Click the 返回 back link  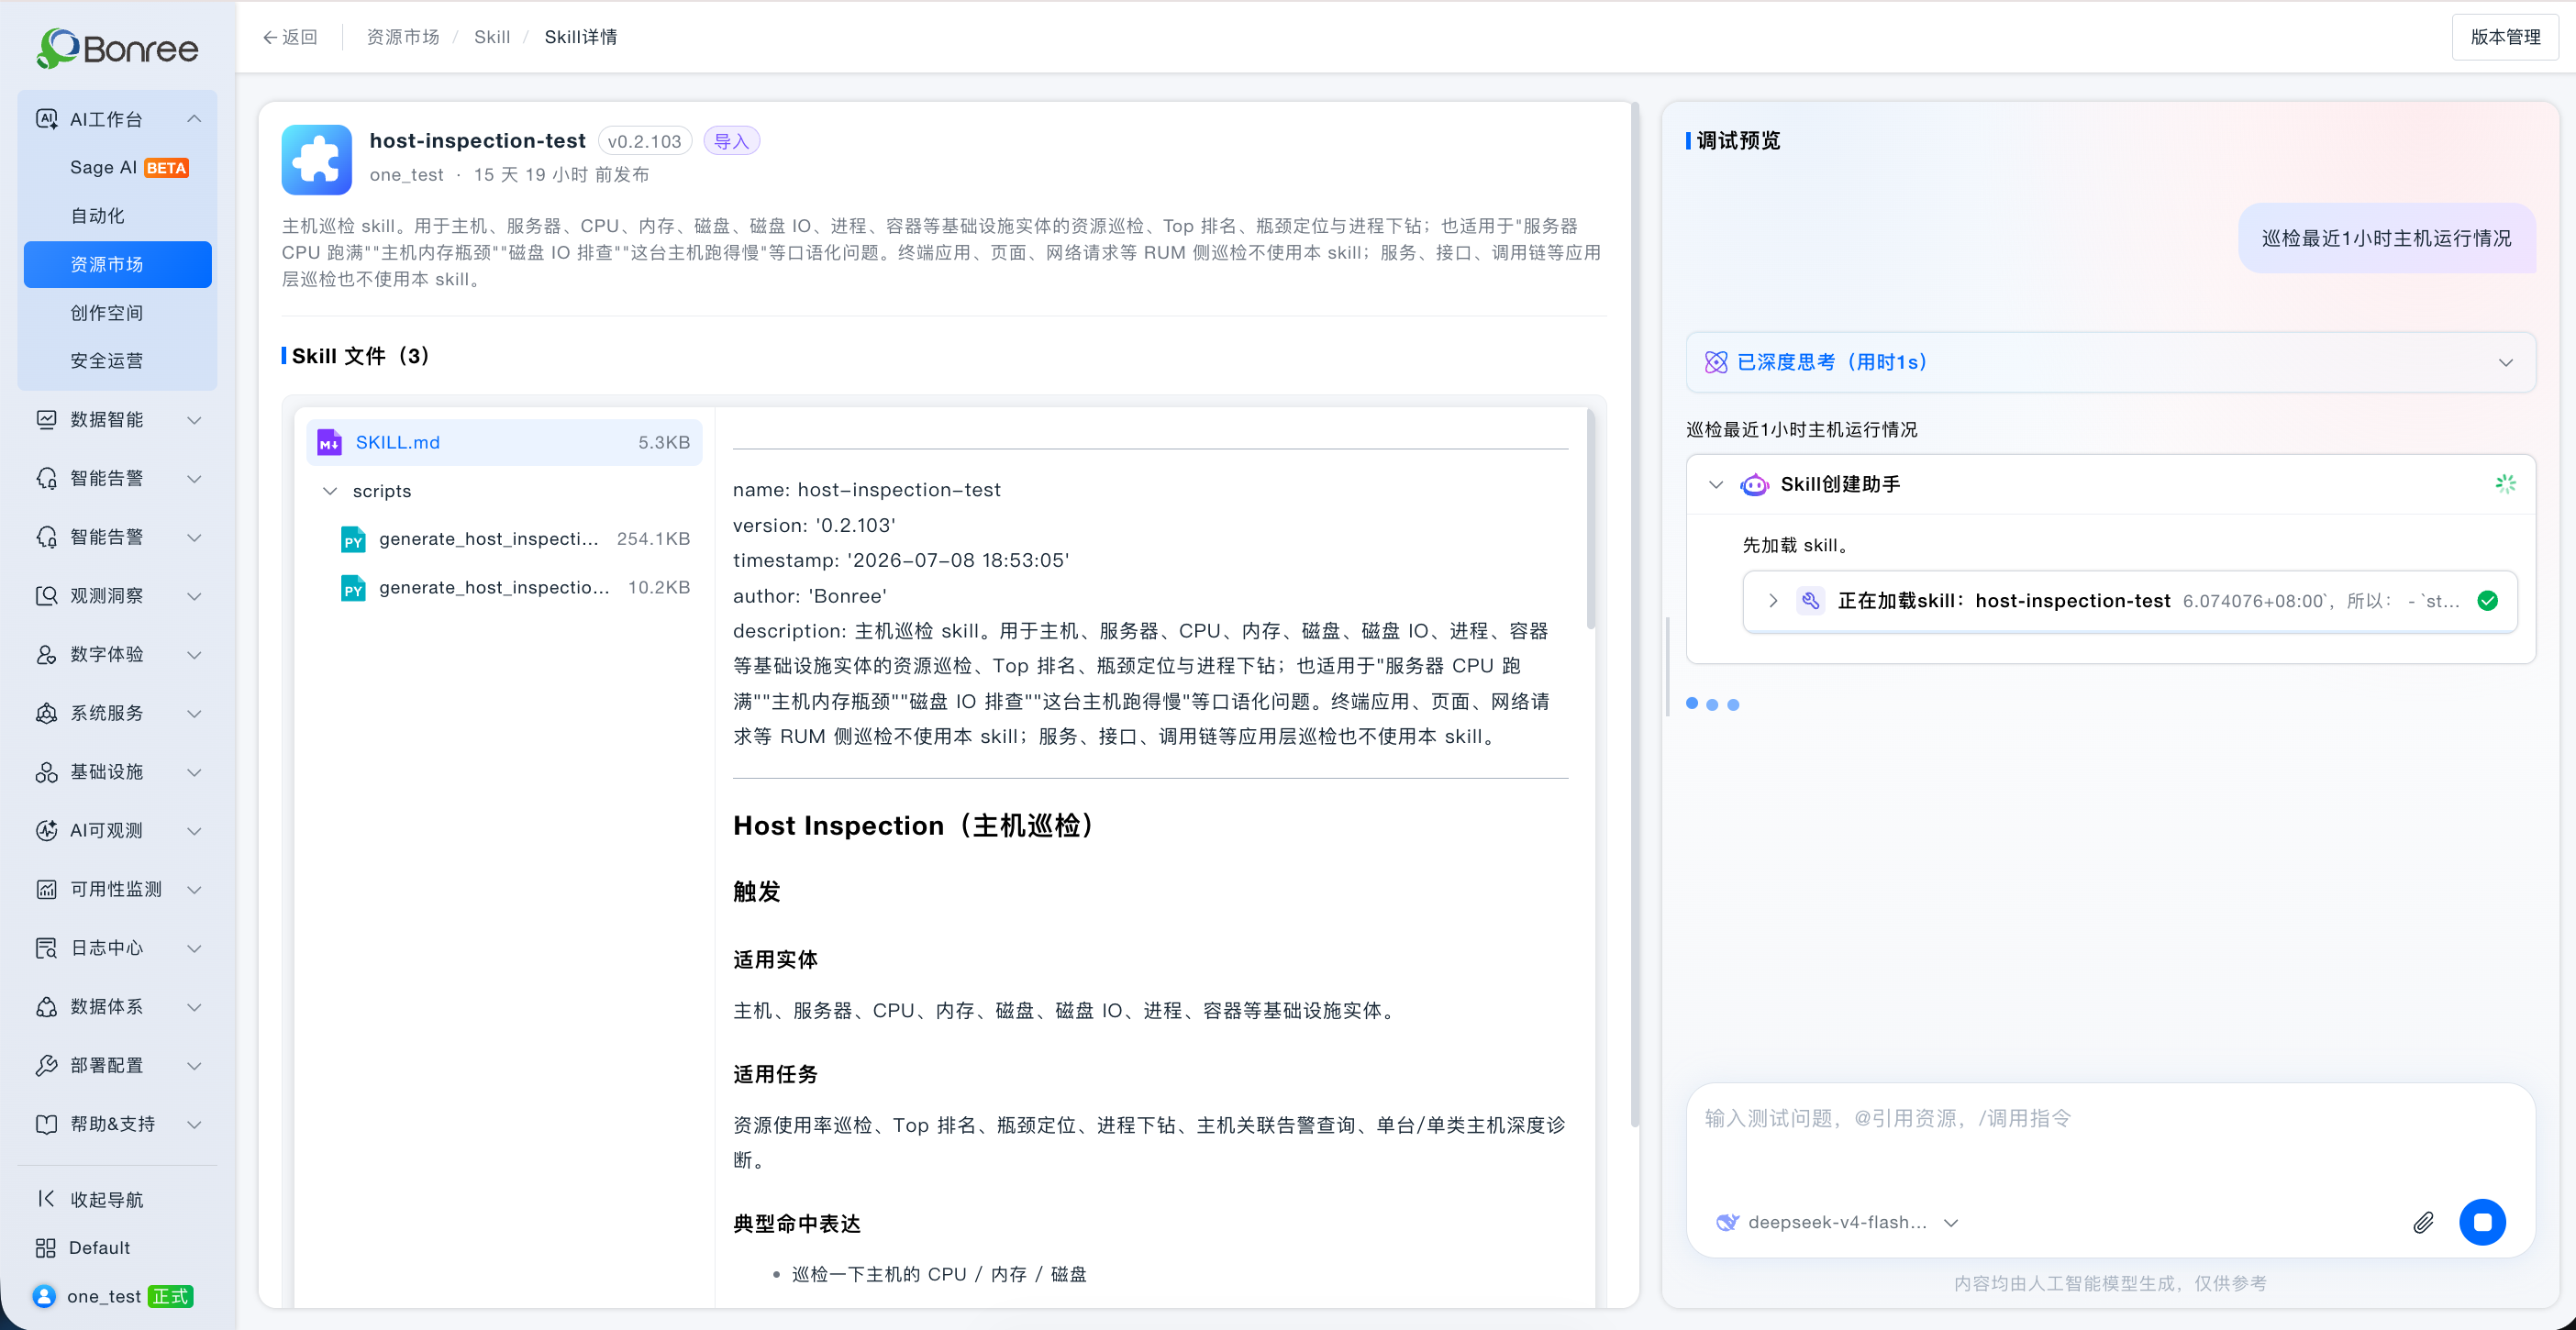coord(290,37)
